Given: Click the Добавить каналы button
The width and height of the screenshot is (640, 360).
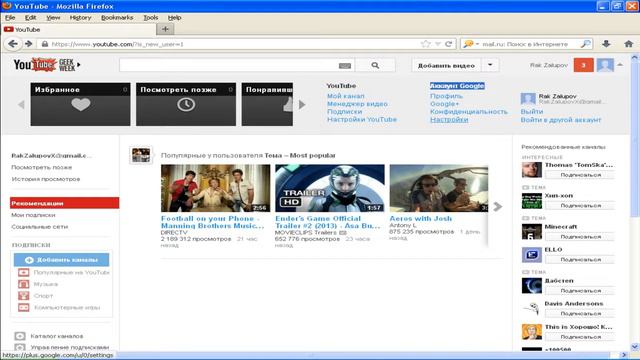Looking at the screenshot, I should (x=62, y=260).
